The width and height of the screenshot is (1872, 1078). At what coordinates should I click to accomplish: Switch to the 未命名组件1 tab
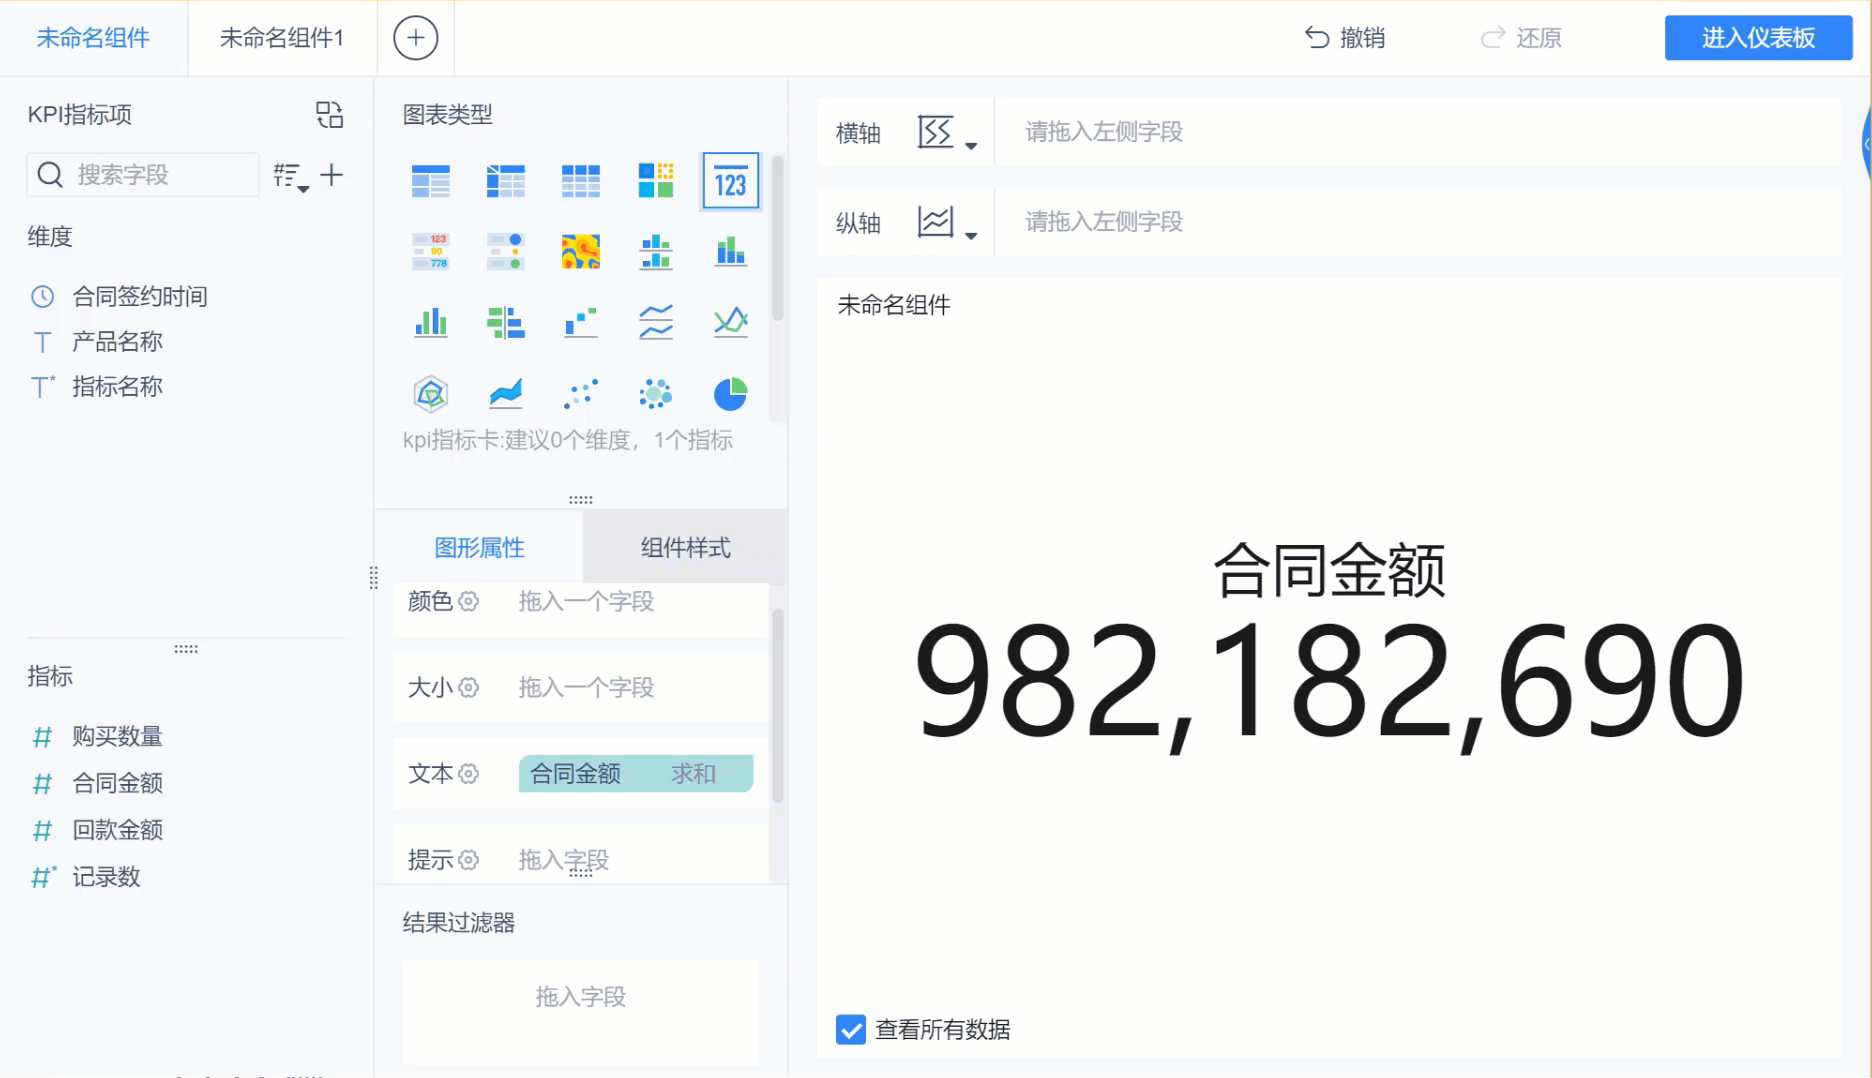coord(280,37)
